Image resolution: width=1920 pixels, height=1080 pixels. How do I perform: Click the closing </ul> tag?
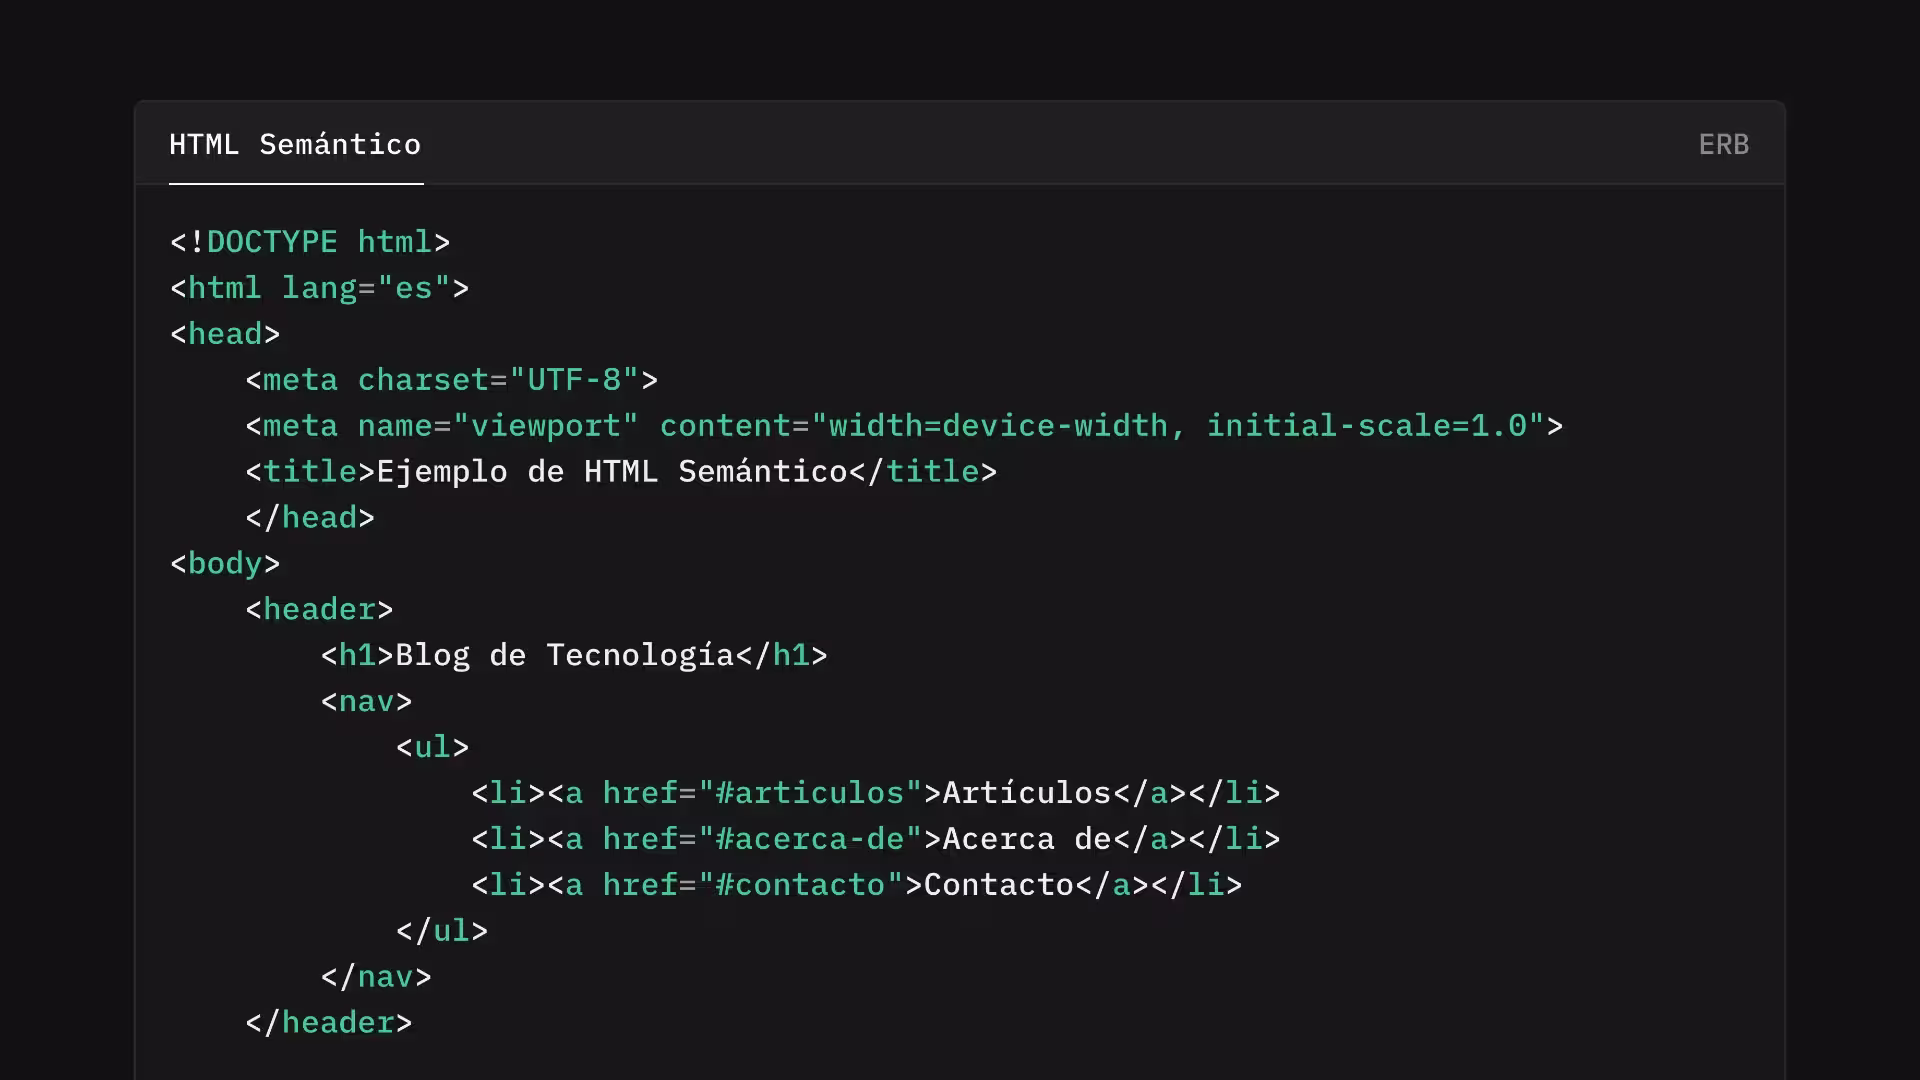442,932
